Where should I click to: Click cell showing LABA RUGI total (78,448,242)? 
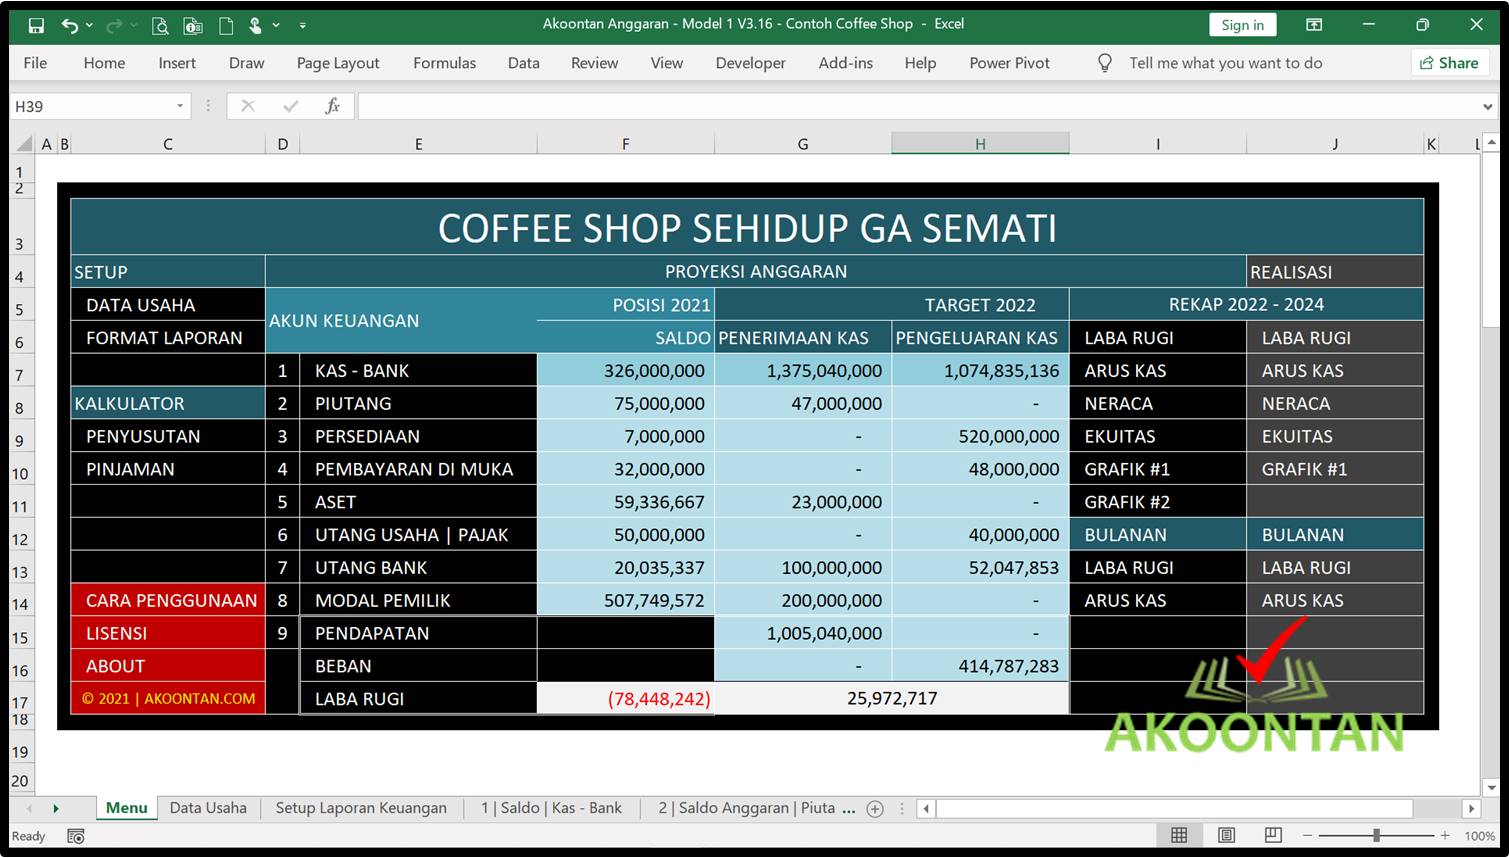pos(660,698)
